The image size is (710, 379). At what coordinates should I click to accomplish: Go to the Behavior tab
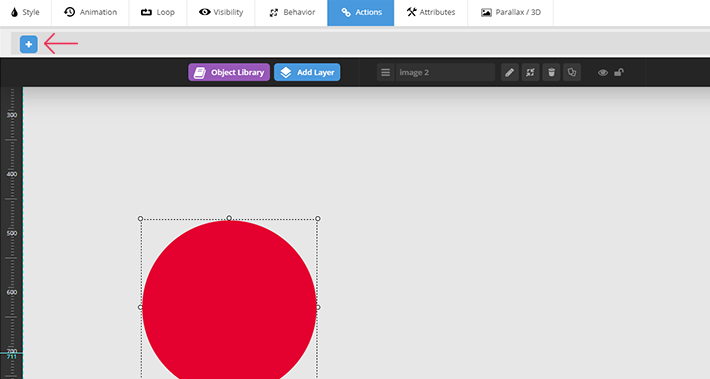click(x=292, y=12)
